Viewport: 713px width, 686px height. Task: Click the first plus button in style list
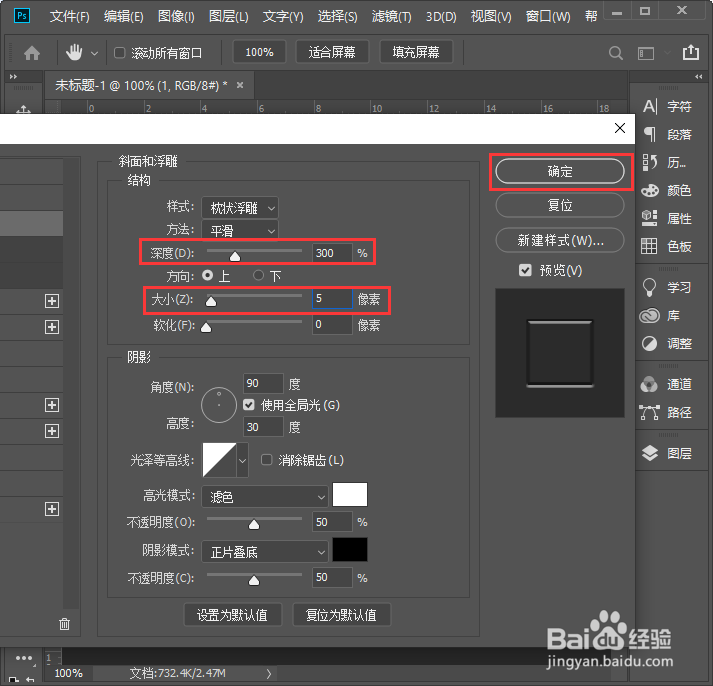pyautogui.click(x=52, y=301)
